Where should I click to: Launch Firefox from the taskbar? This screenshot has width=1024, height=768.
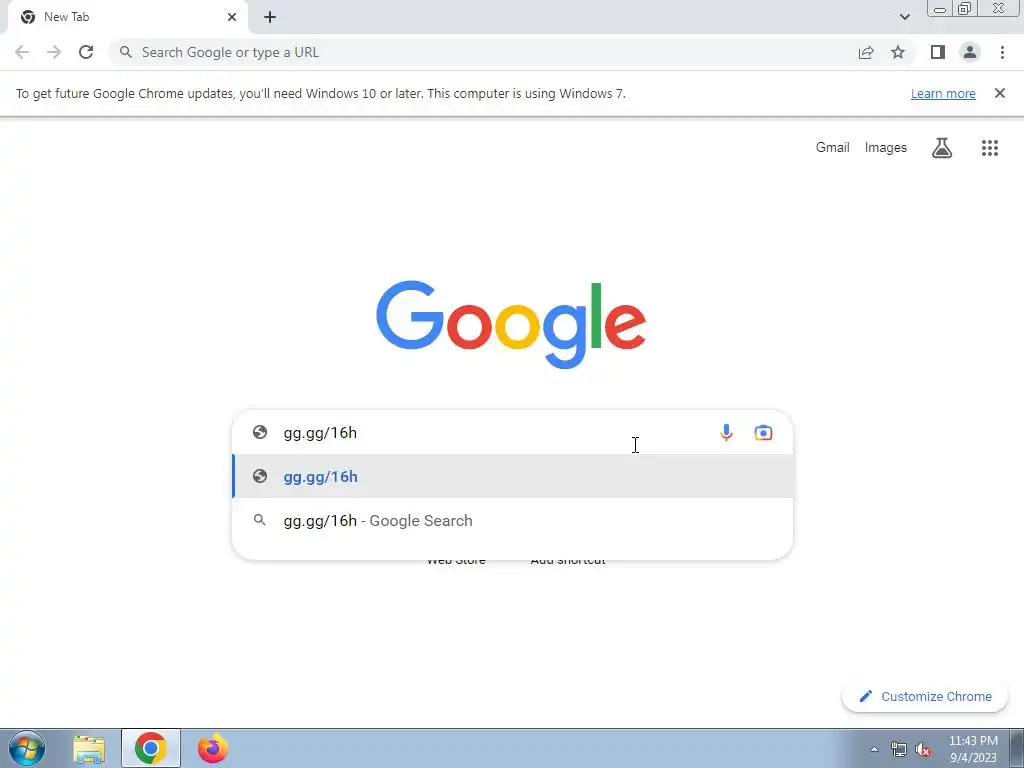[x=213, y=748]
